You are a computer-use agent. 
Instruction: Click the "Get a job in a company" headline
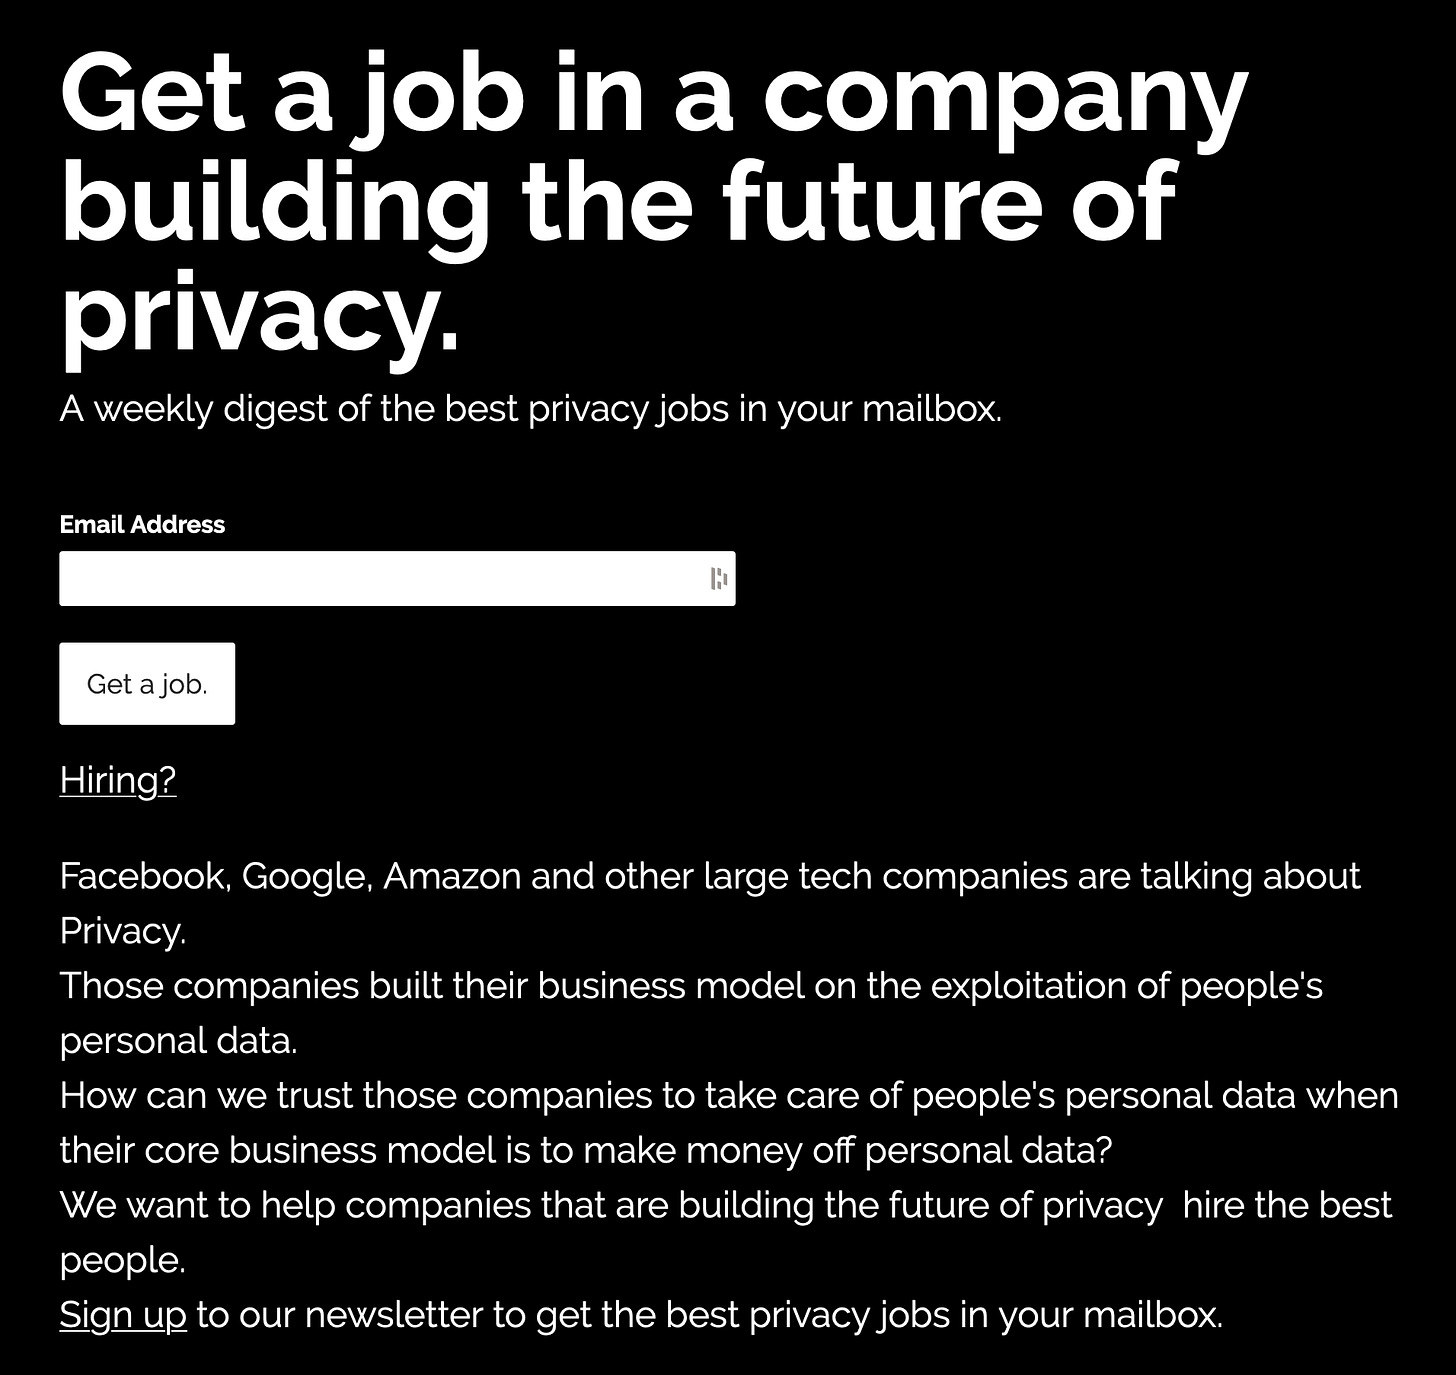(654, 96)
